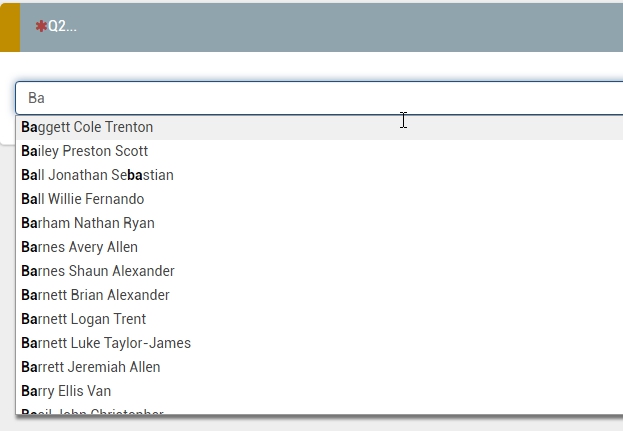Choose Bailey Preston Scott option
Screen dimensions: 623x431
[x=85, y=151]
